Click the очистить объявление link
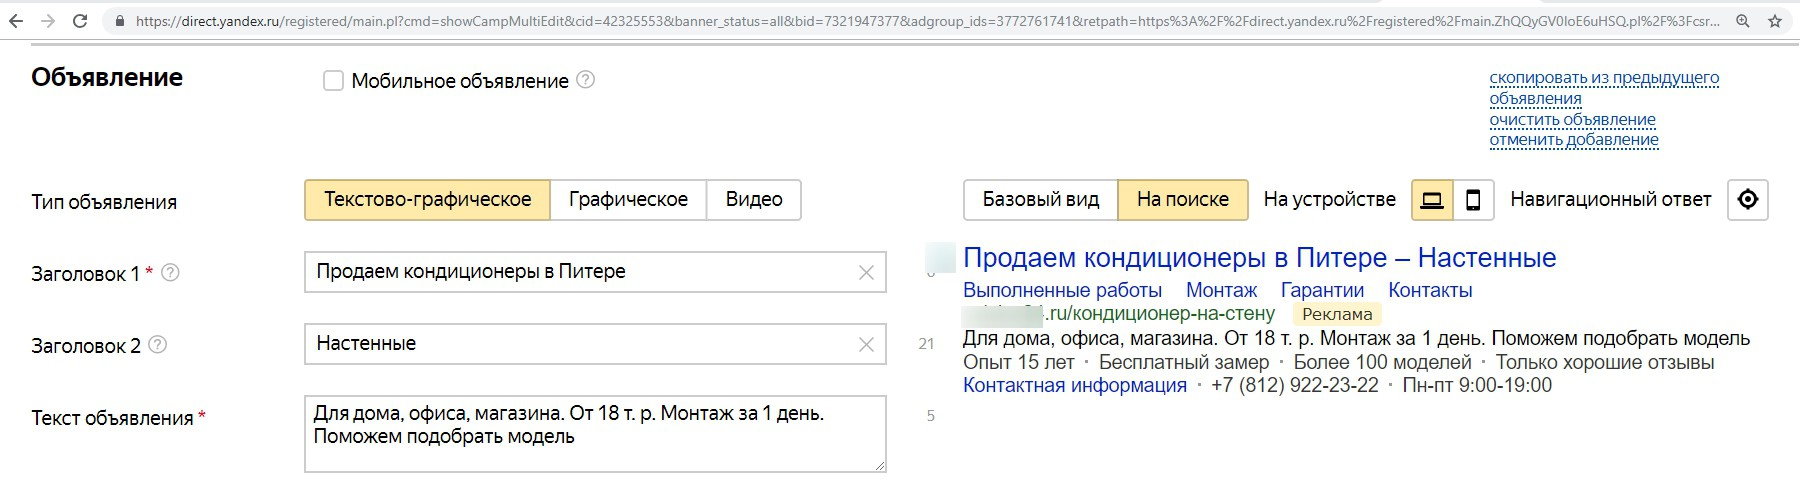Screen dimensions: 1800x490 1572,120
